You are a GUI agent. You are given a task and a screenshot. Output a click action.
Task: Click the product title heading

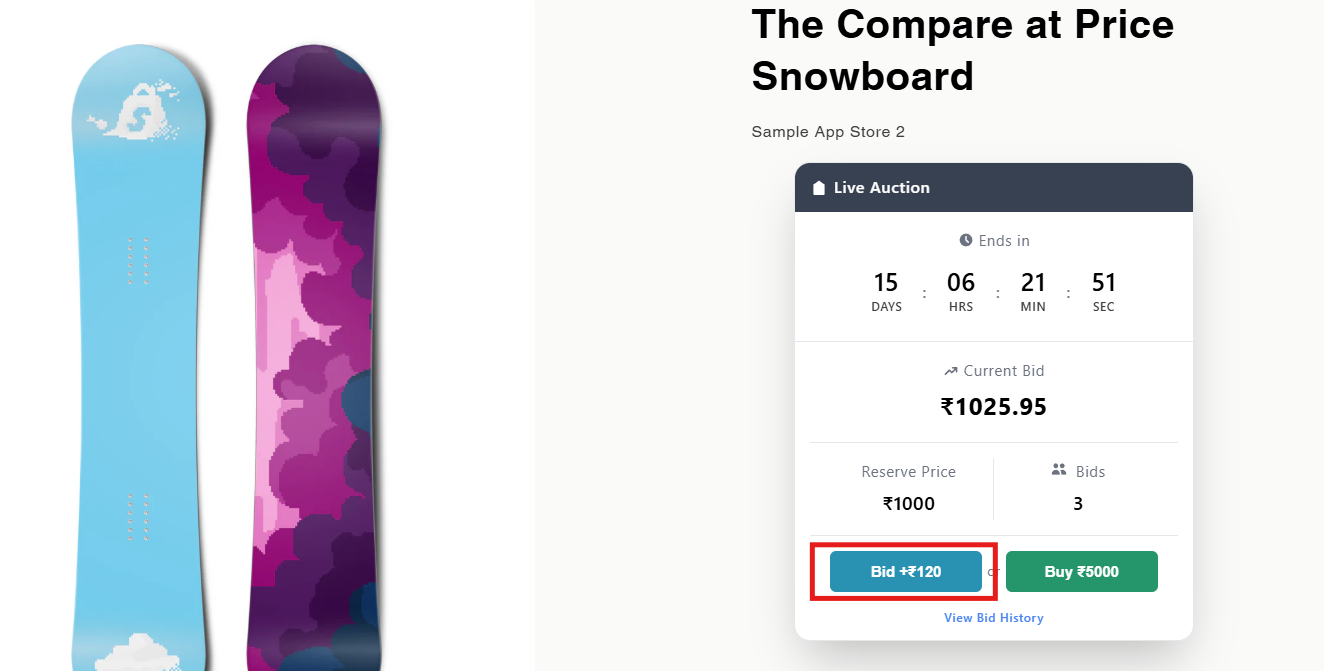(x=962, y=50)
